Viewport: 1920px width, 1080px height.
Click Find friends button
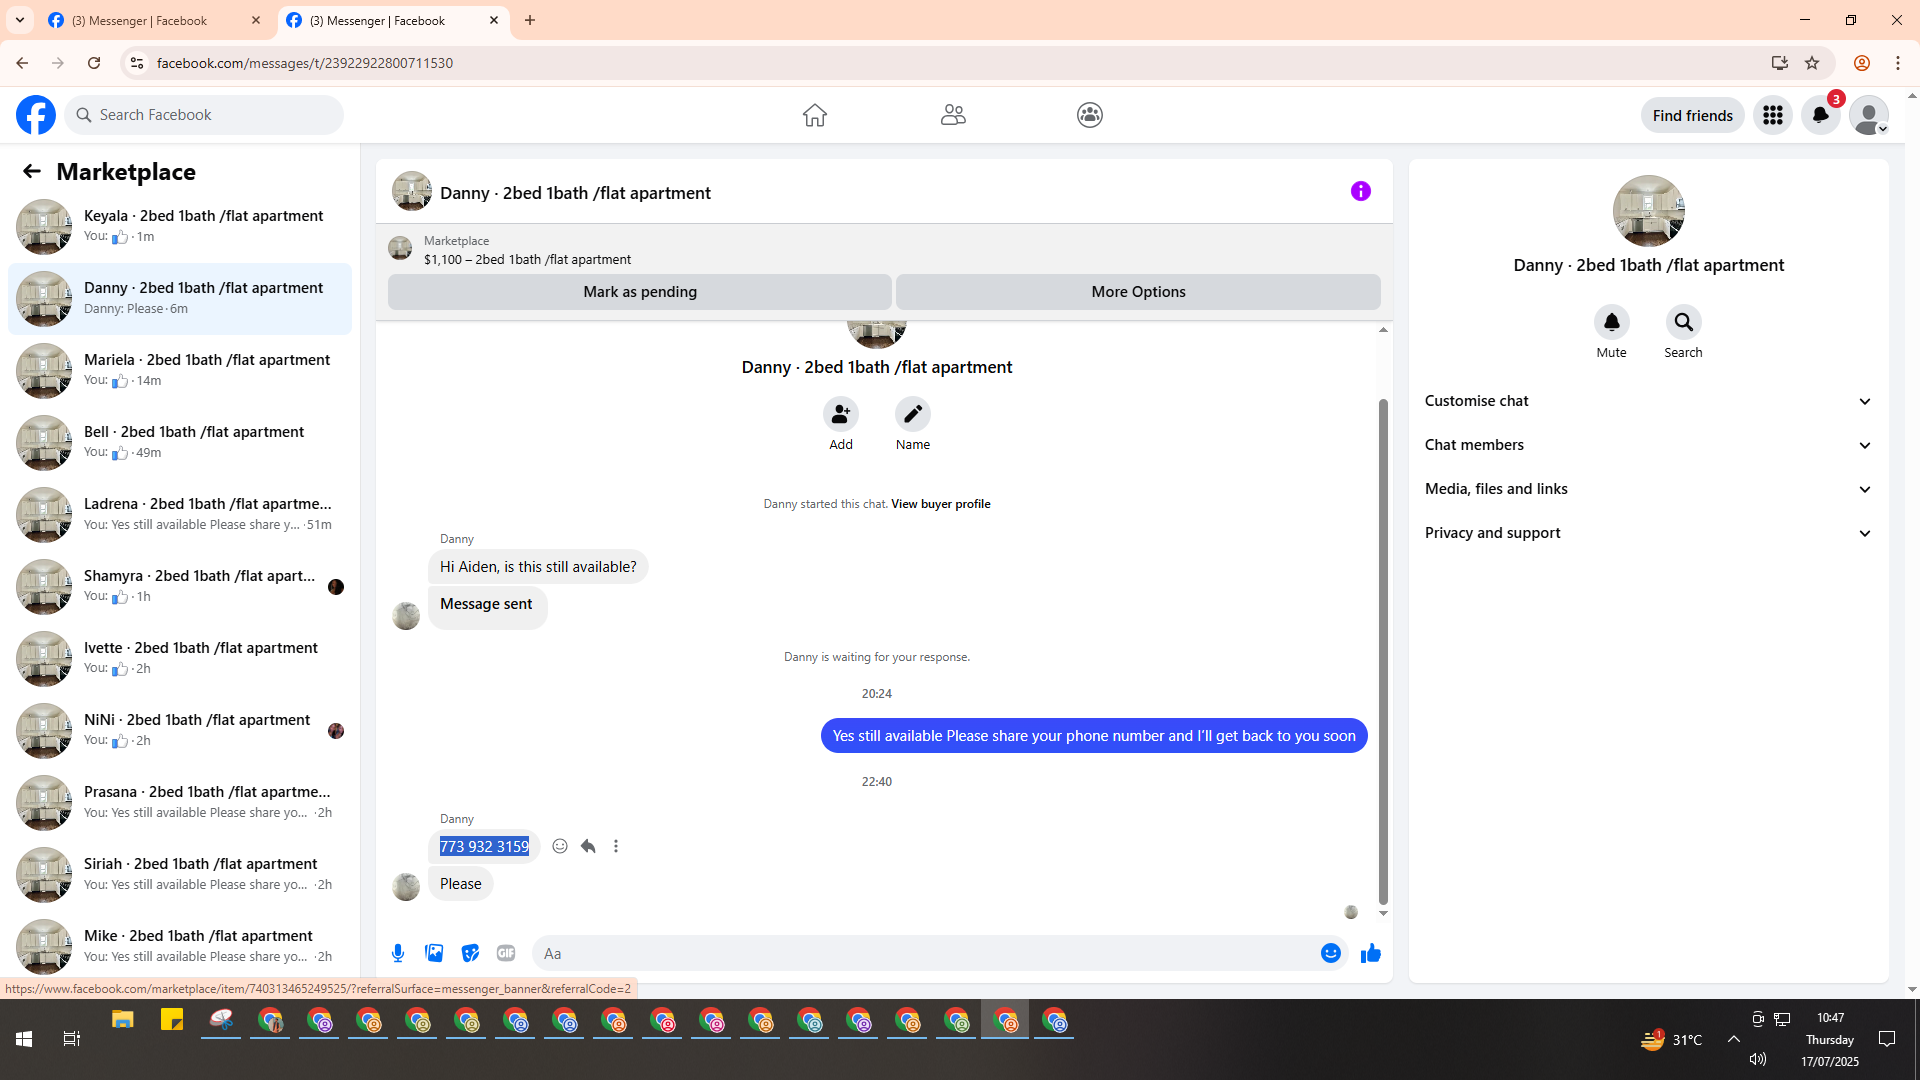pos(1693,115)
